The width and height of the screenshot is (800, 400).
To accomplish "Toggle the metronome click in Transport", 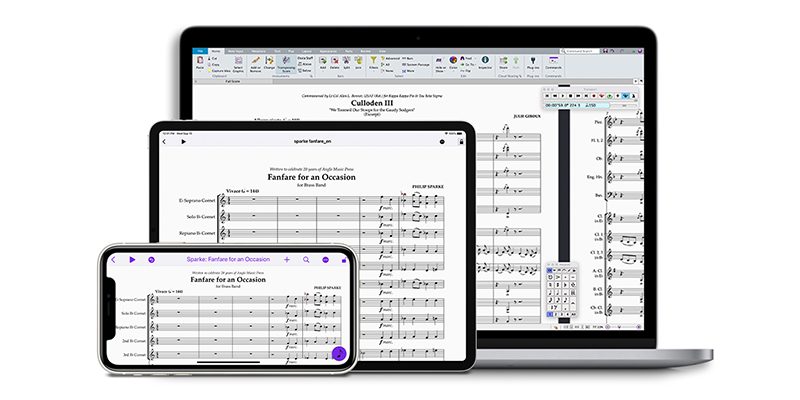I will 634,96.
